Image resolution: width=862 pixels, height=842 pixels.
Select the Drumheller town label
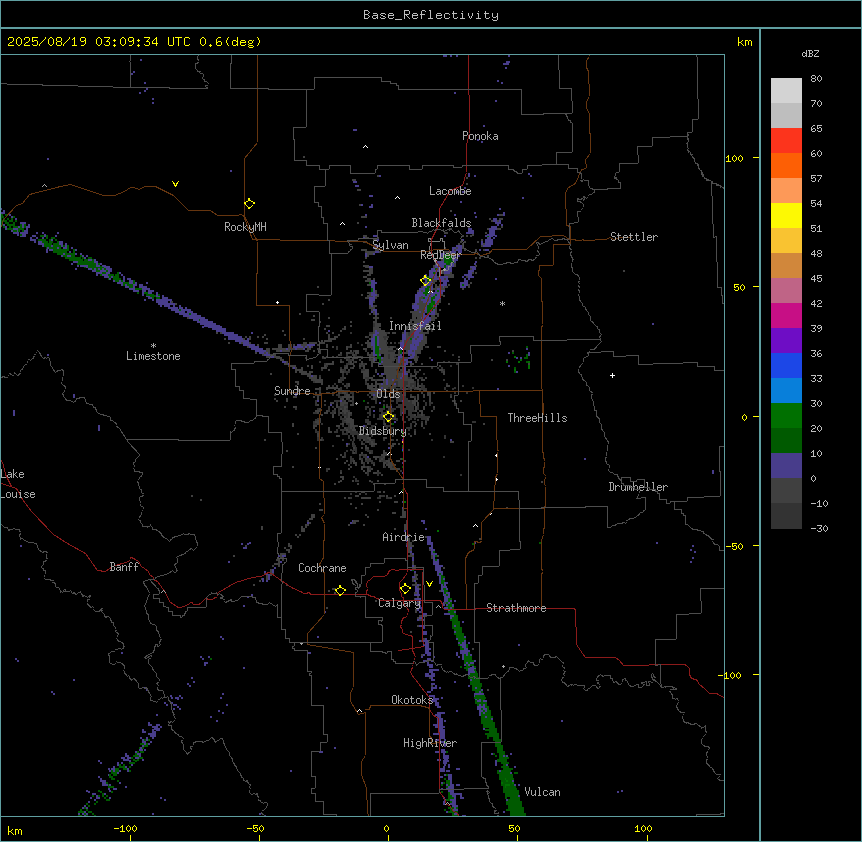[x=638, y=487]
